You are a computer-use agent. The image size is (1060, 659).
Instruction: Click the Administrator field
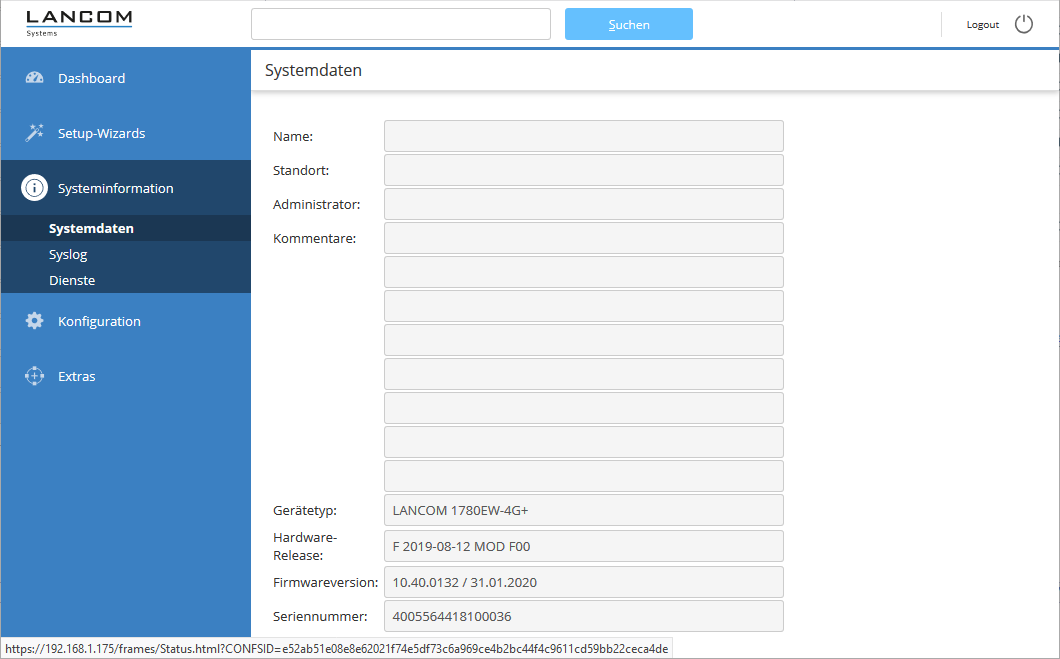583,204
